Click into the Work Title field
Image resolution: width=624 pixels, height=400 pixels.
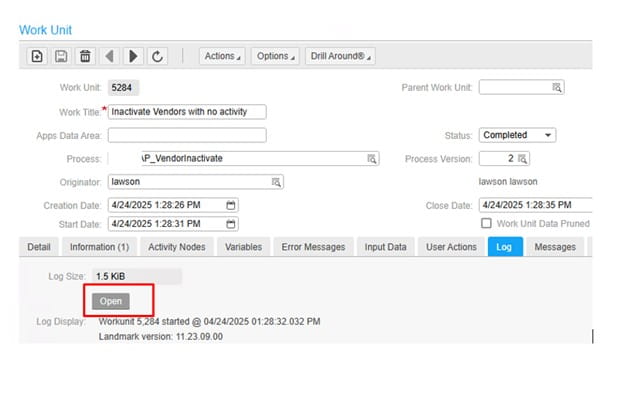190,111
